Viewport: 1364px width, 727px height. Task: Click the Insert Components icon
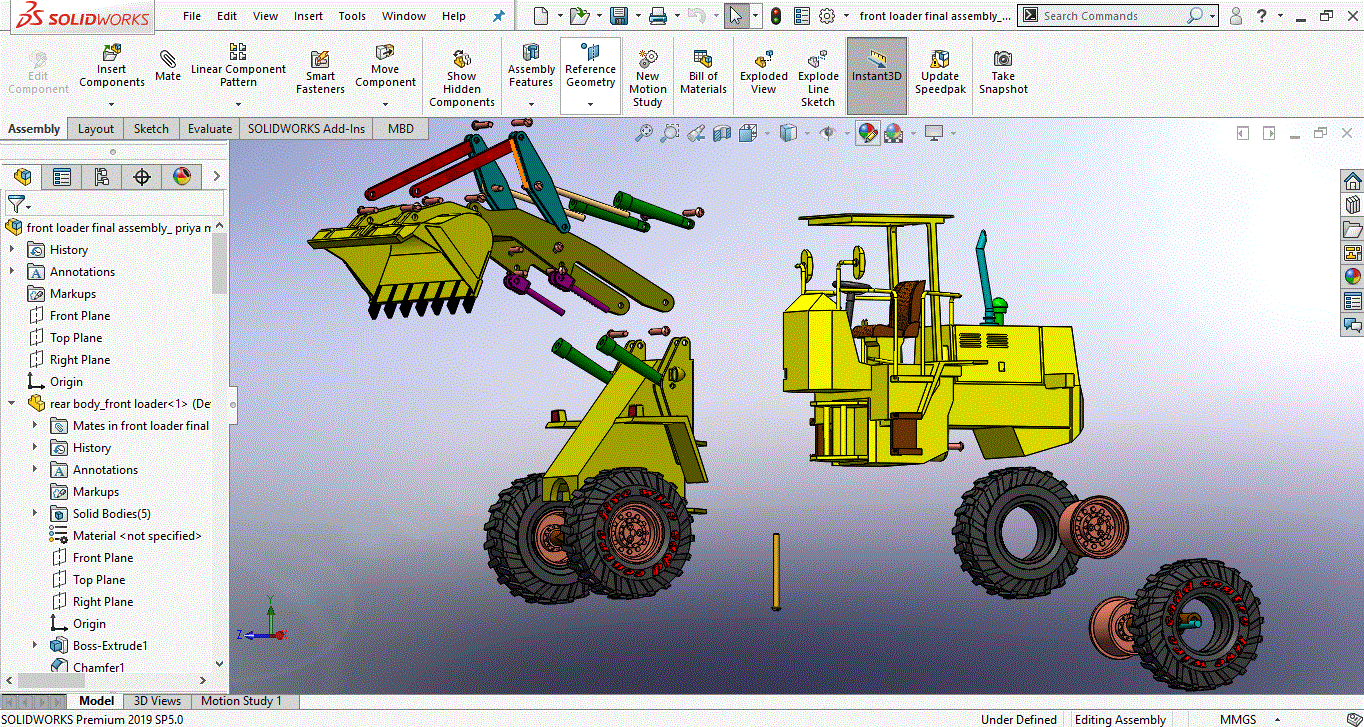[x=112, y=53]
